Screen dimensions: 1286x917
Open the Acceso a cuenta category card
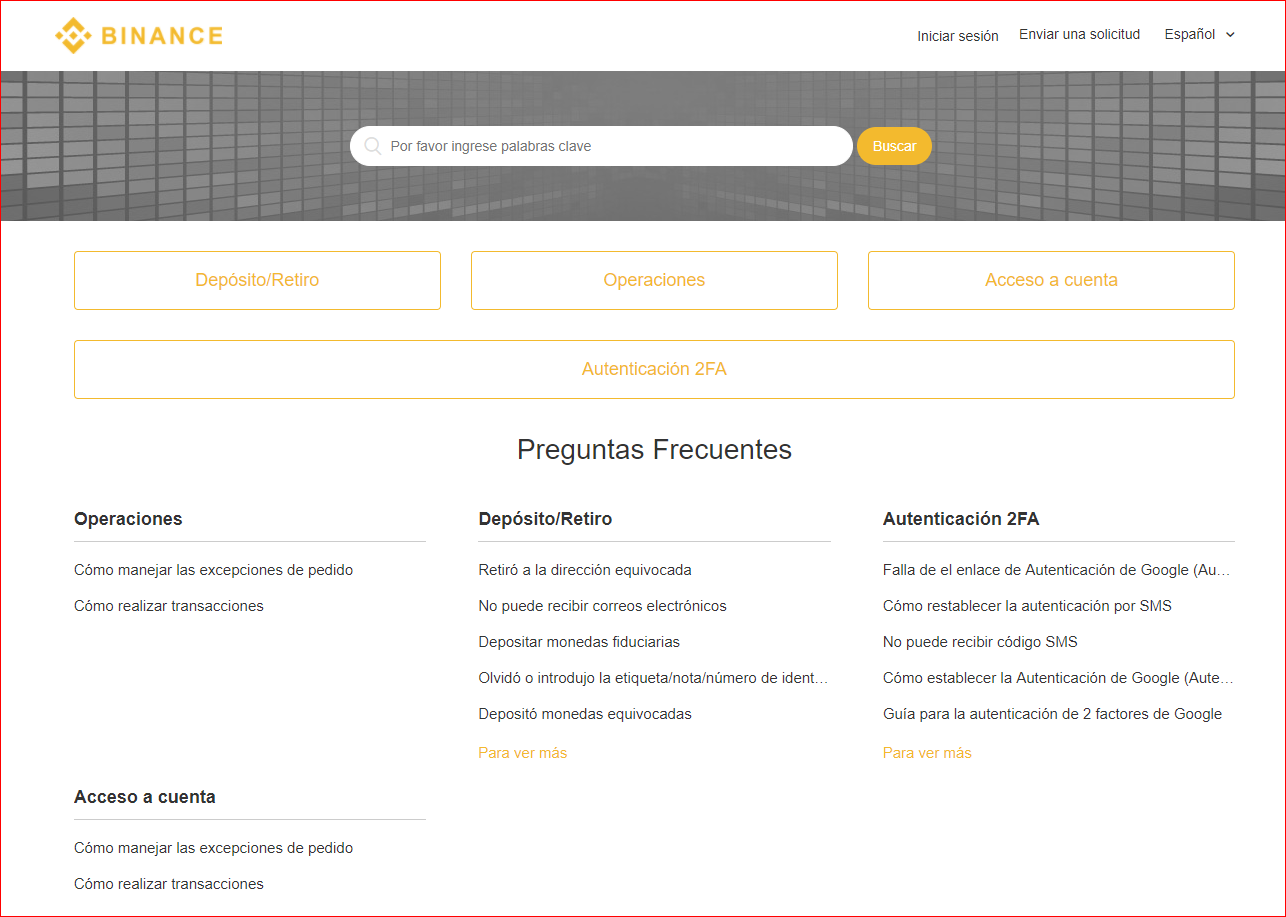[1051, 280]
